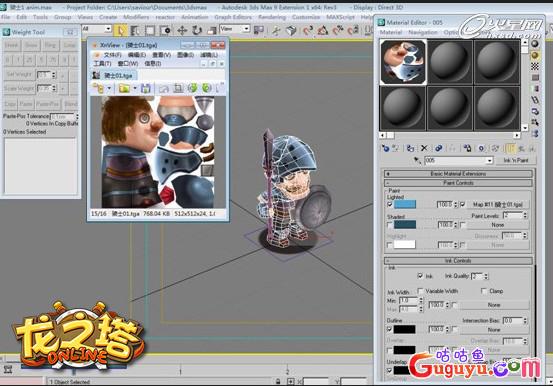Image resolution: width=553 pixels, height=386 pixels.
Task: Click the Lighted Map #11 button
Action: pyautogui.click(x=498, y=204)
